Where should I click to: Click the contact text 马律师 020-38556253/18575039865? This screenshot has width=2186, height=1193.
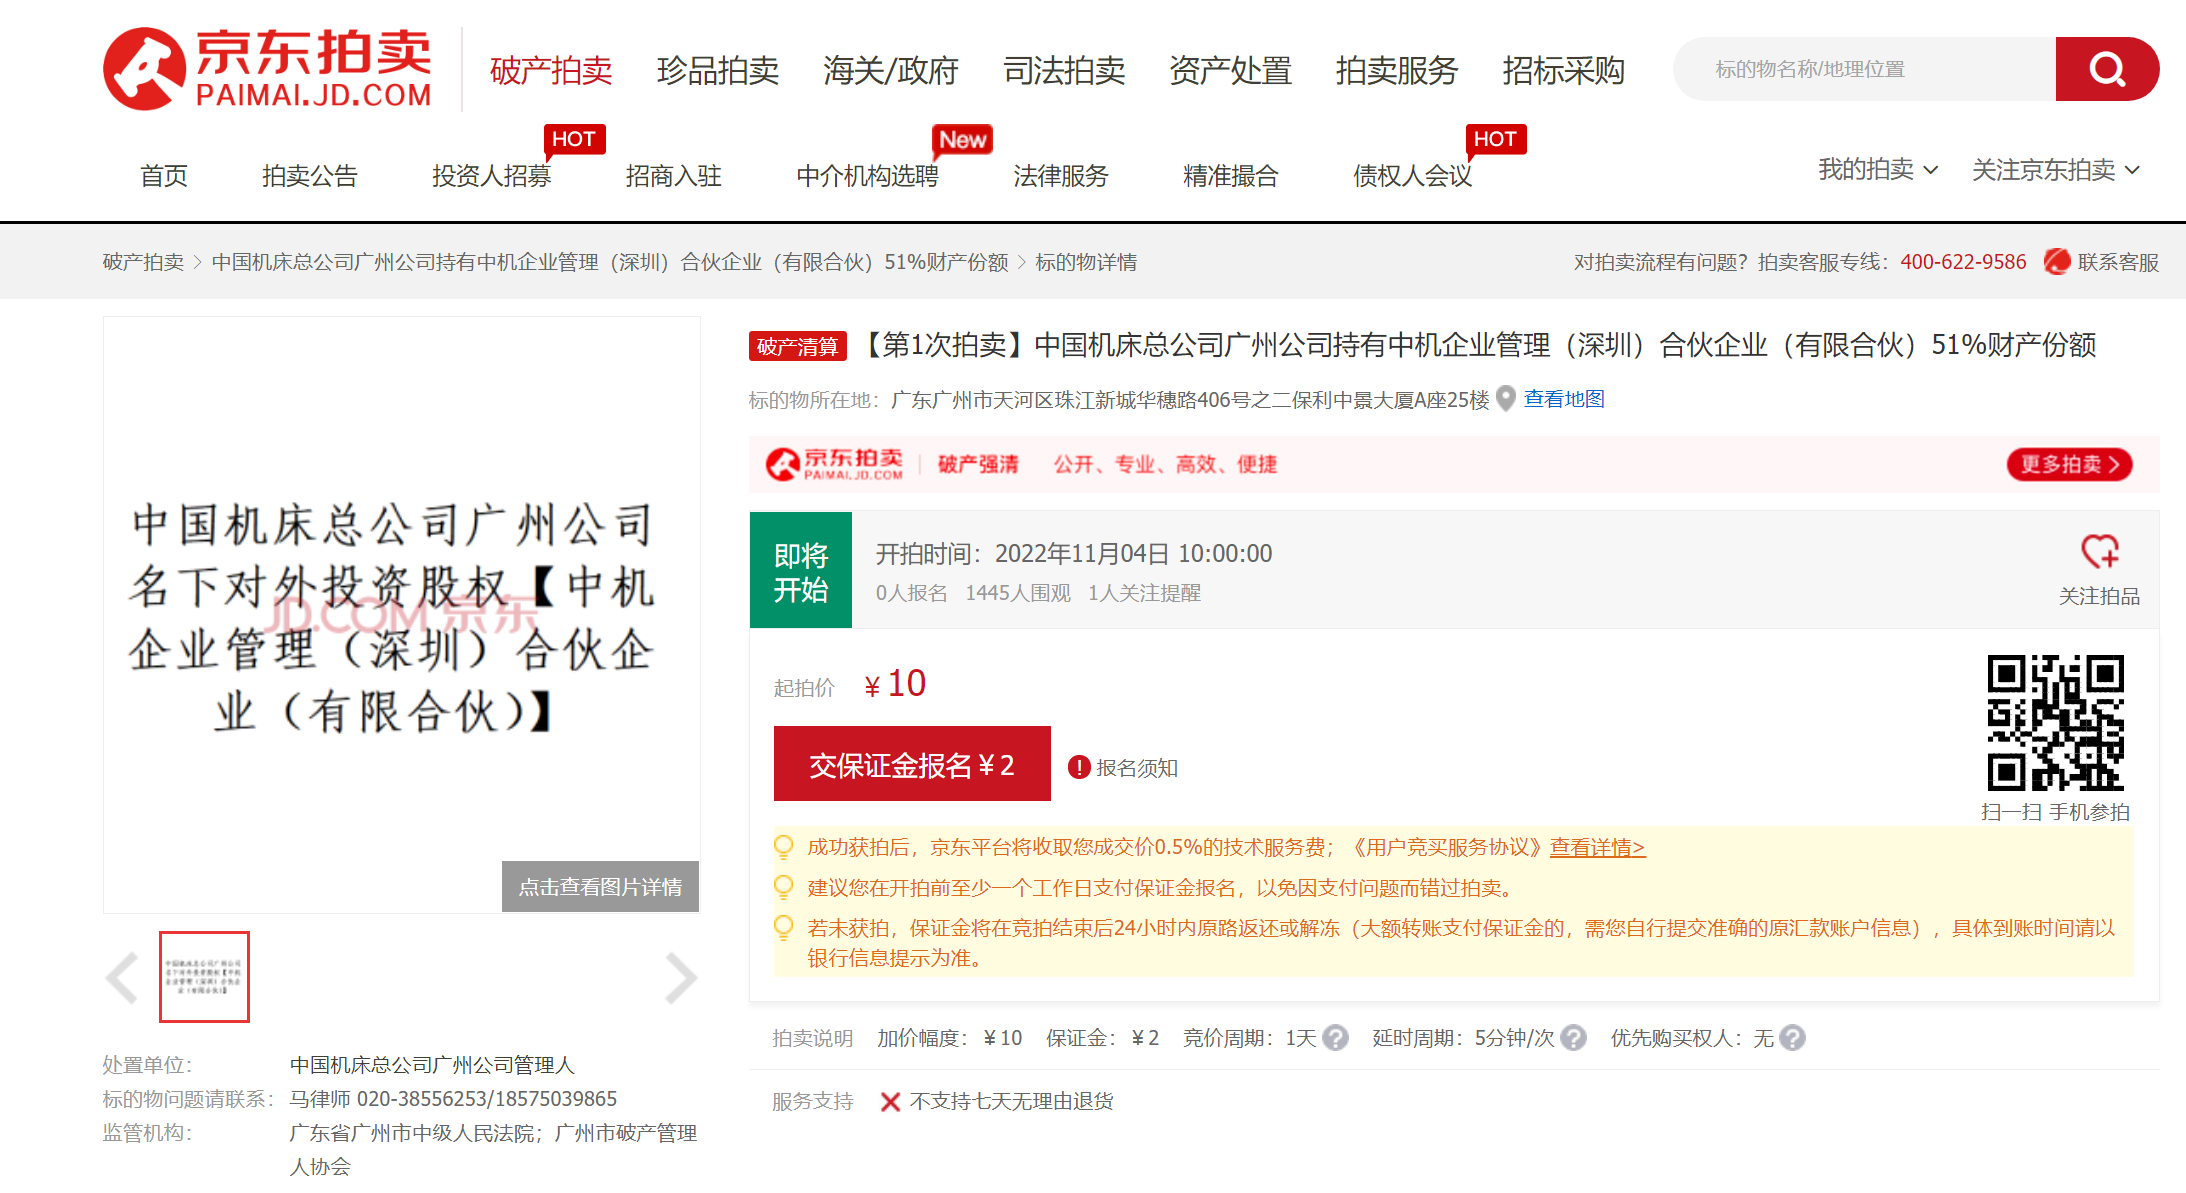(453, 1099)
